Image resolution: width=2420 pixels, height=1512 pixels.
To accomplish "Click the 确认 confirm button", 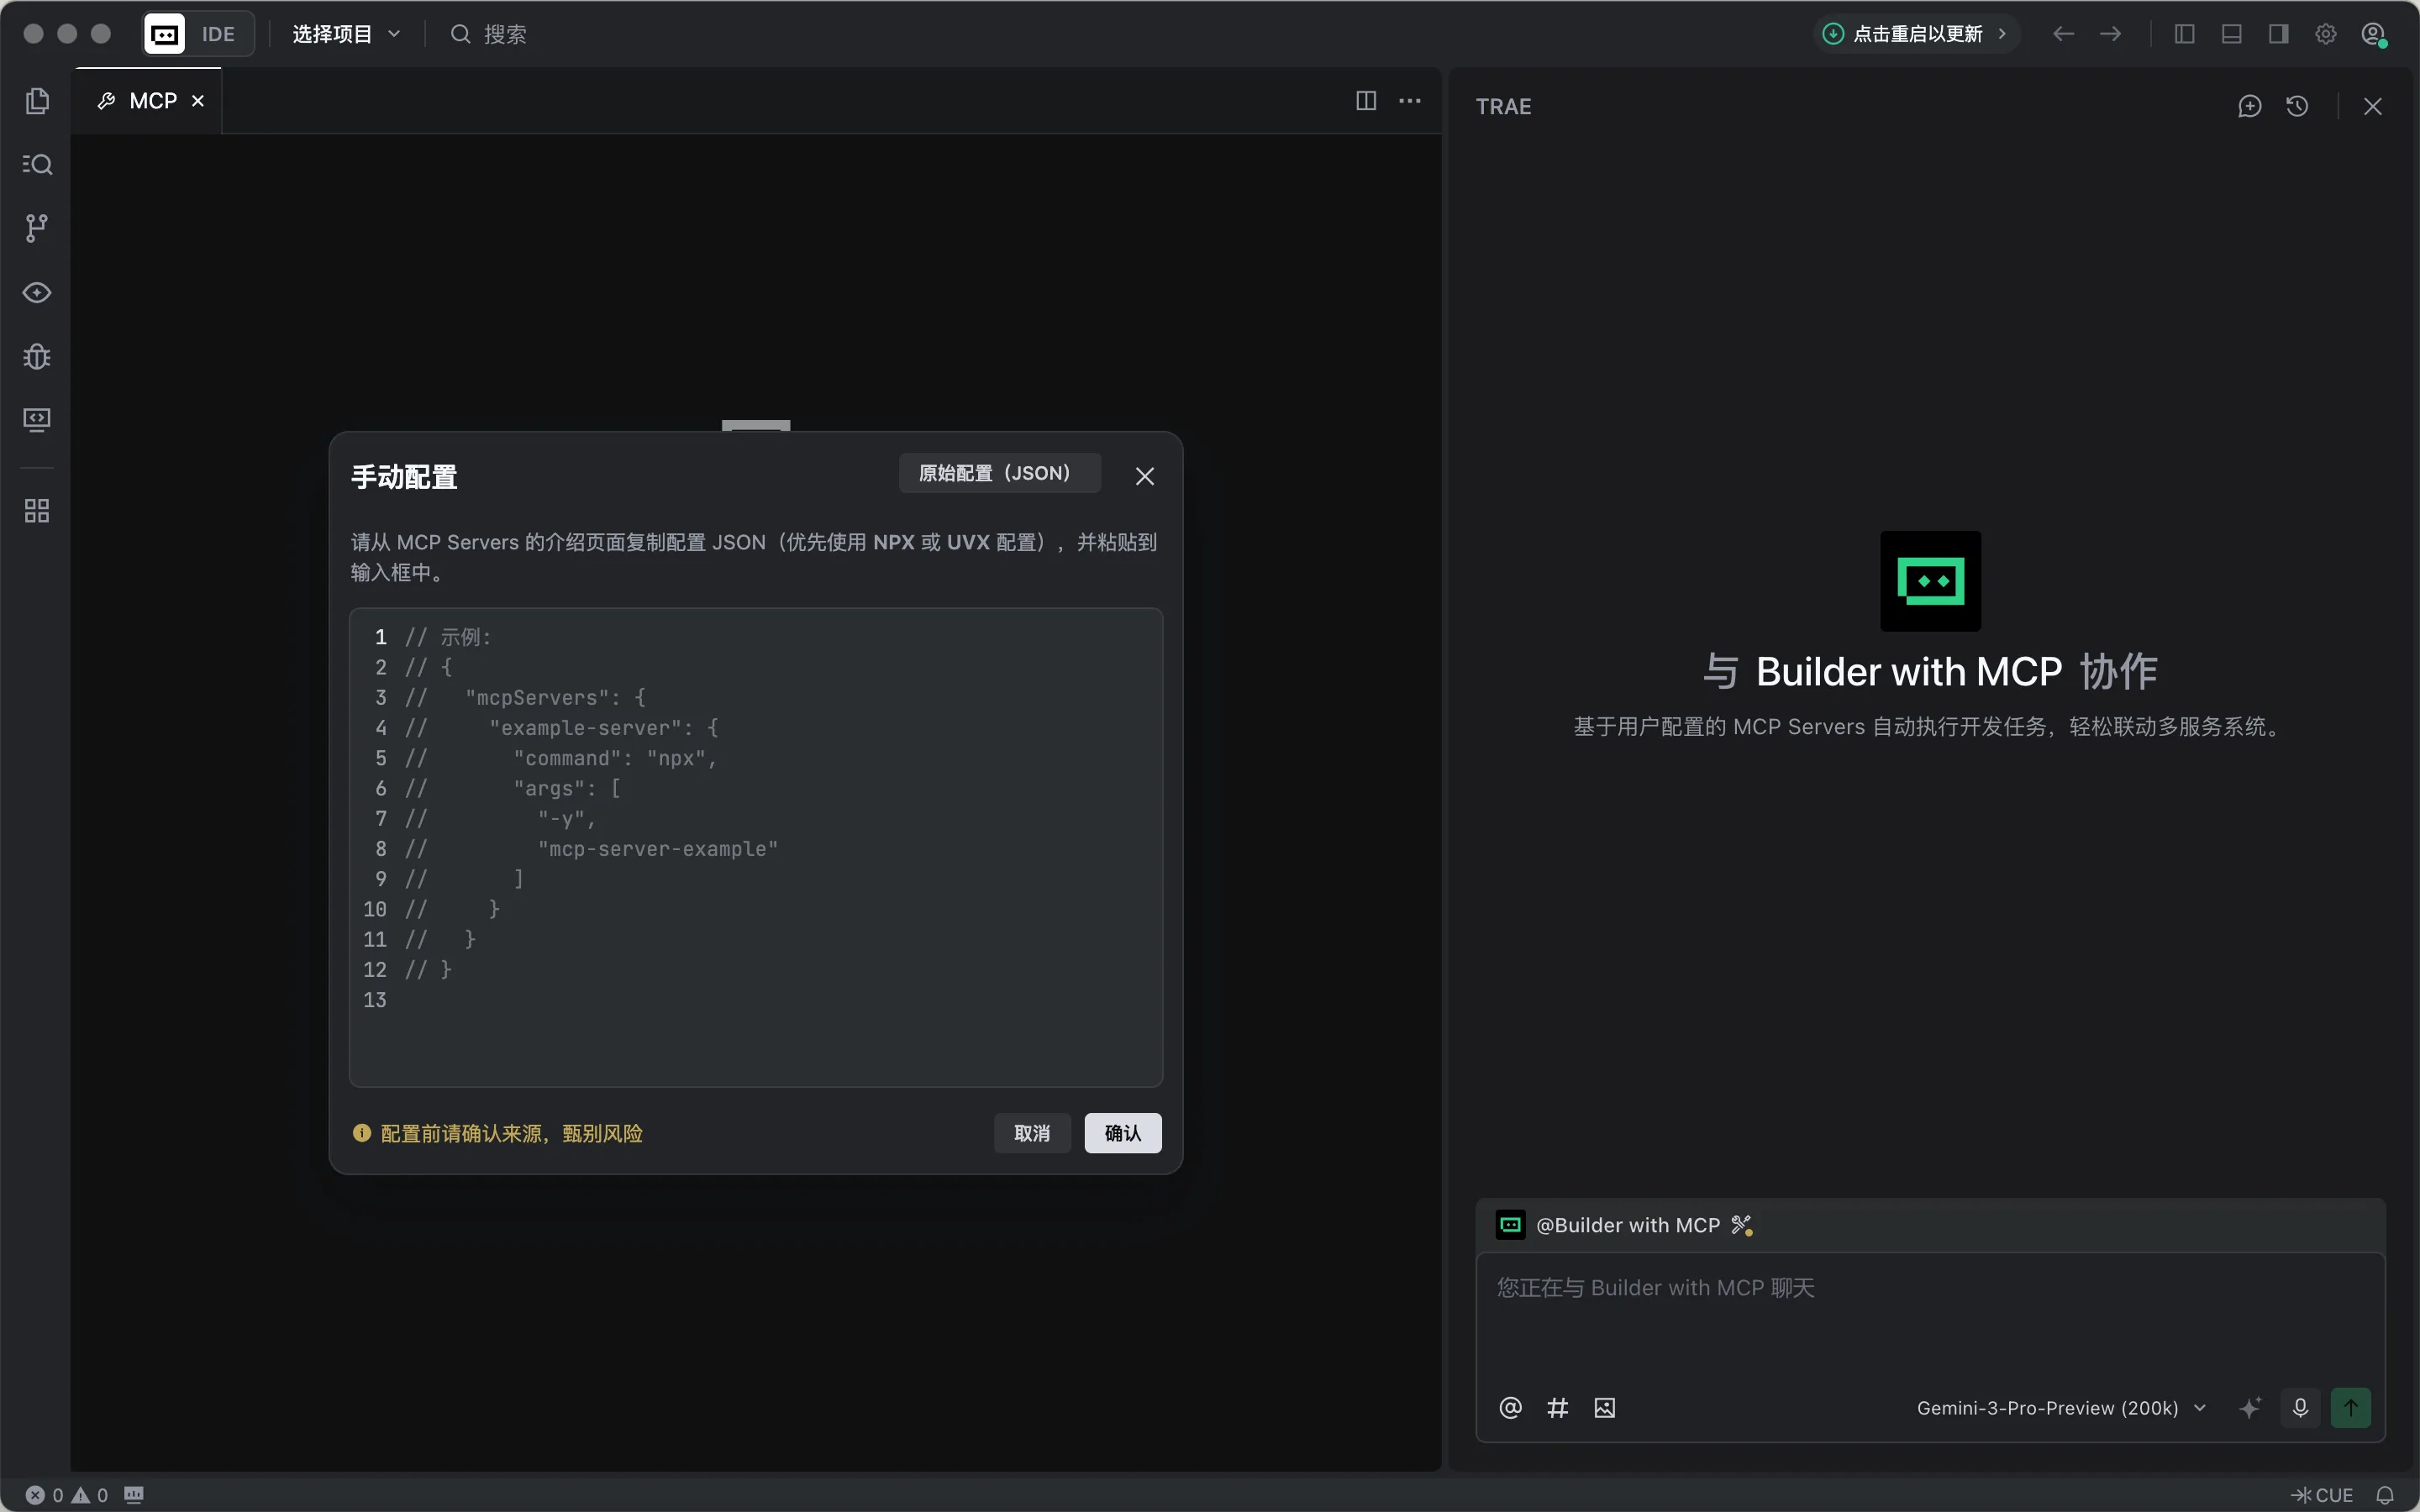I will 1122,1133.
